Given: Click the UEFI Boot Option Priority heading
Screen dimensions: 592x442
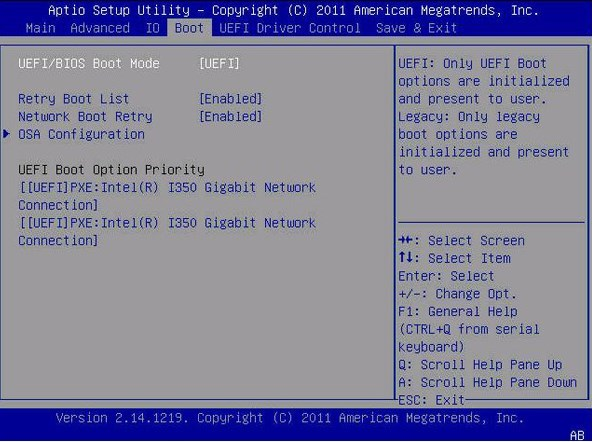Looking at the screenshot, I should [x=111, y=170].
